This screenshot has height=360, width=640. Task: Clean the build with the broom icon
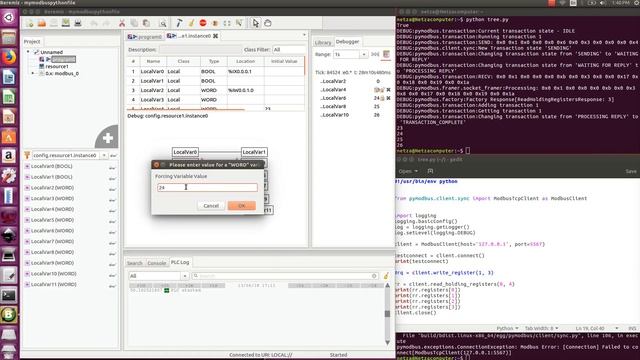click(x=191, y=23)
